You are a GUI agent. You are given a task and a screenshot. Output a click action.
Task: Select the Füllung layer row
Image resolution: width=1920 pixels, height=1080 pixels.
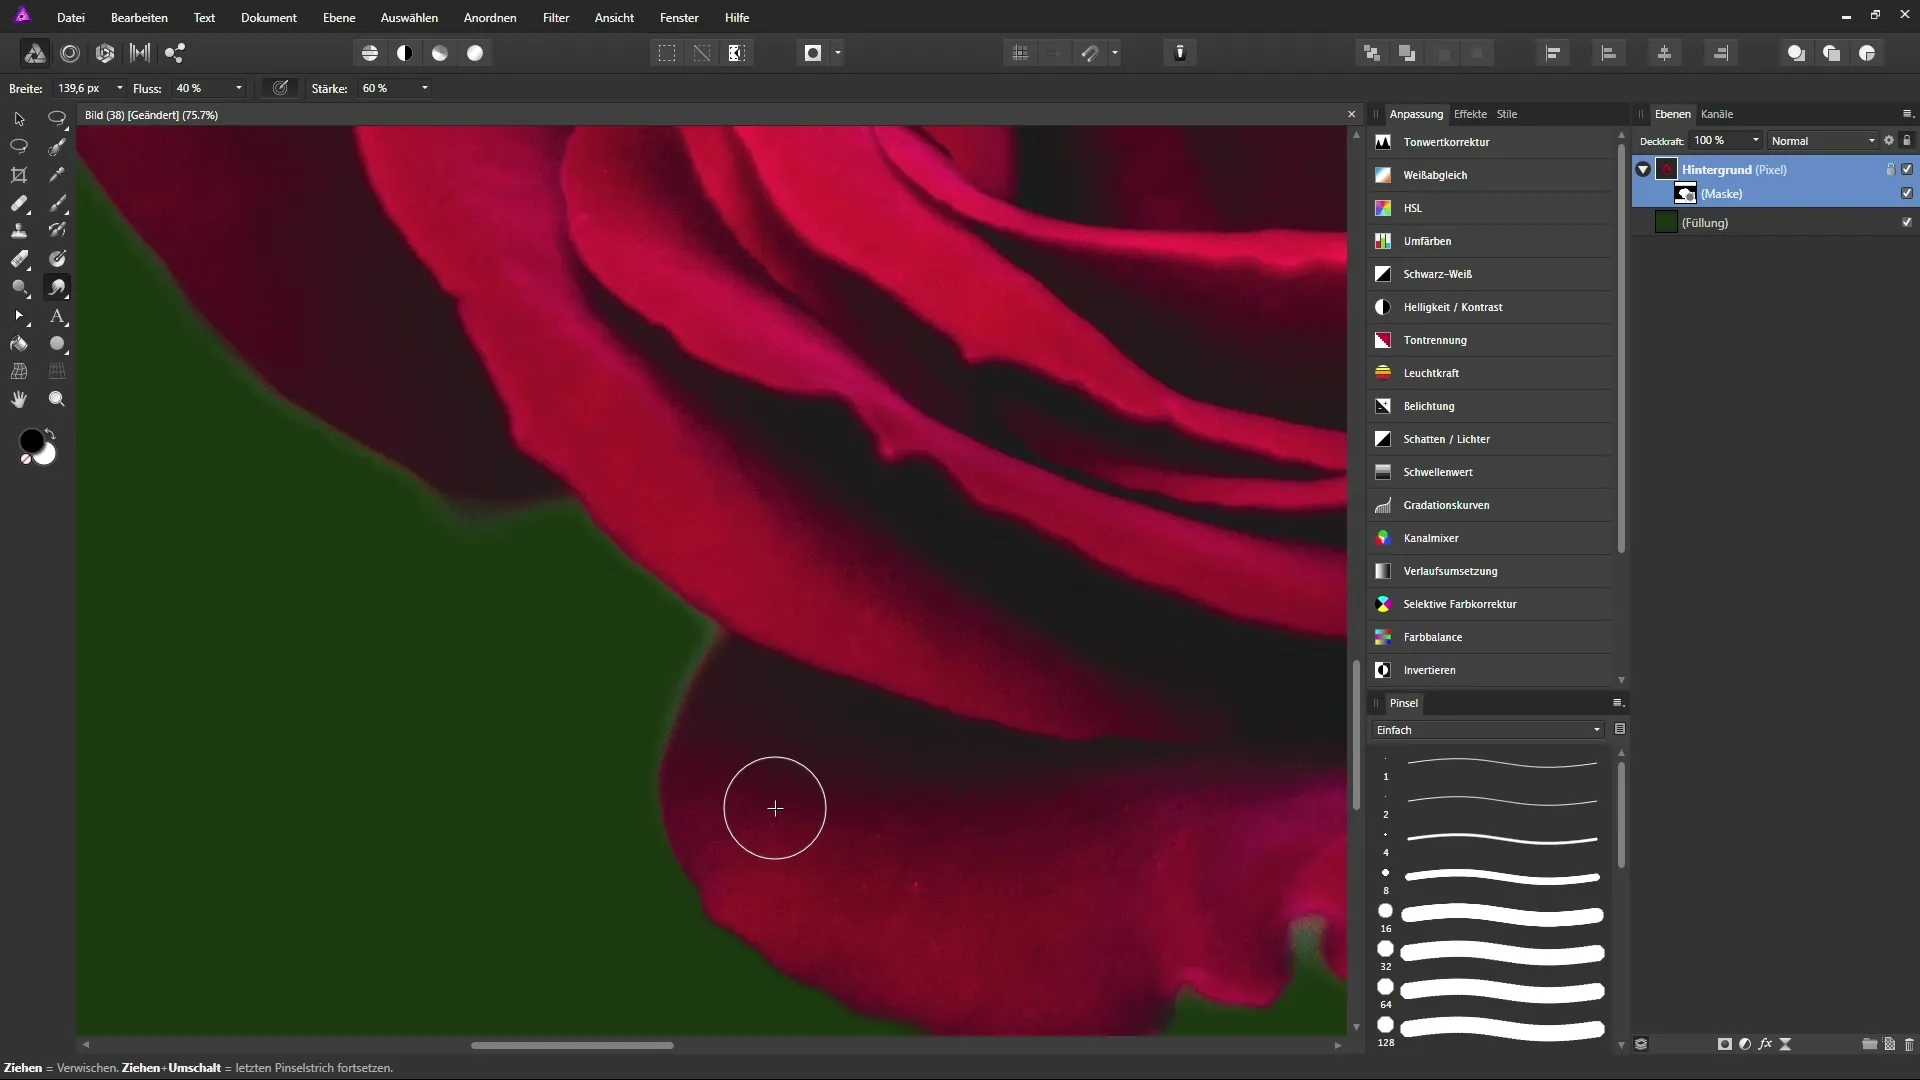click(1775, 222)
